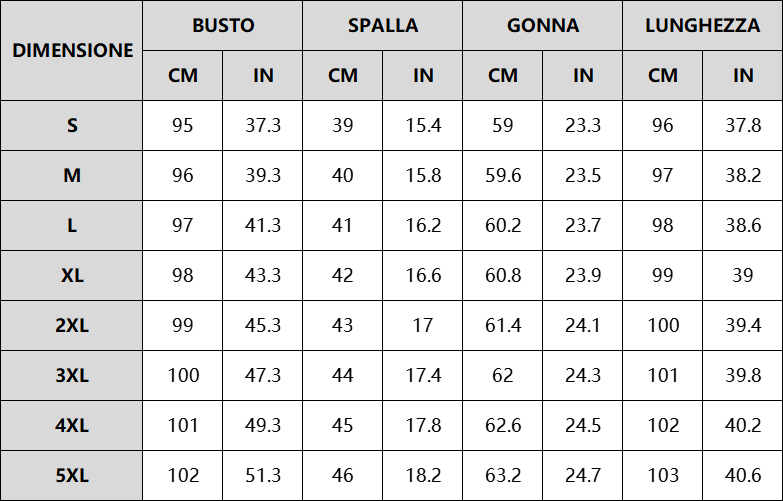Click the 24.1 GONNA inches cell
Viewport: 783px width, 501px height.
tap(582, 325)
